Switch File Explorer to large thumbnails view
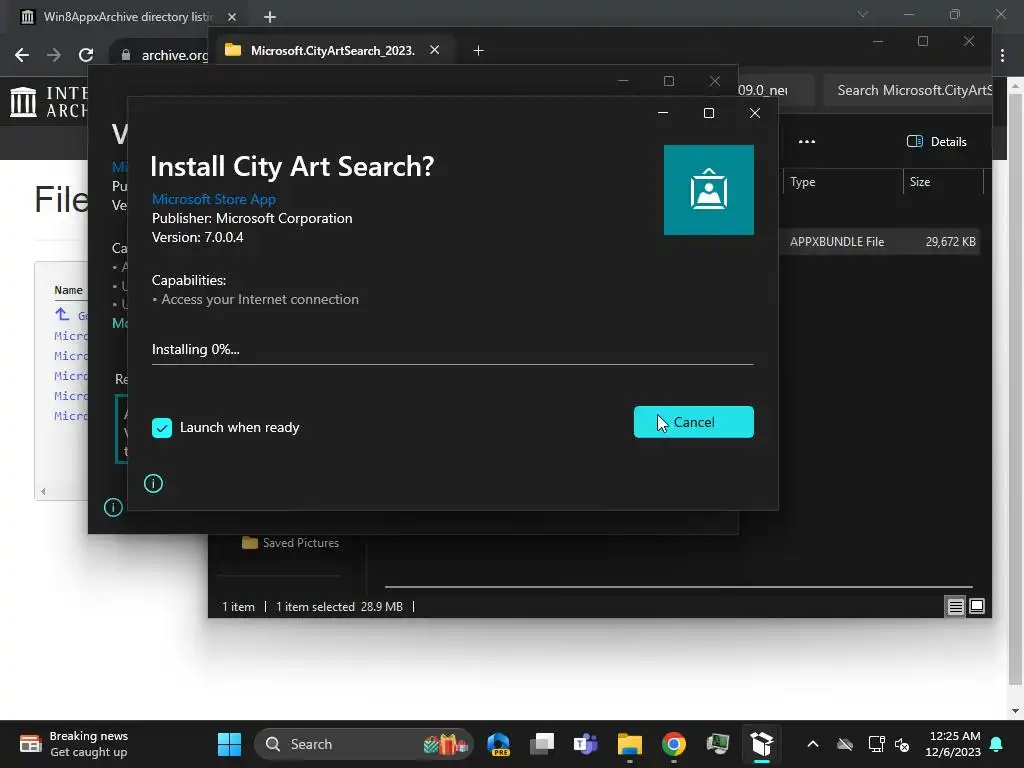The height and width of the screenshot is (768, 1024). 977,607
